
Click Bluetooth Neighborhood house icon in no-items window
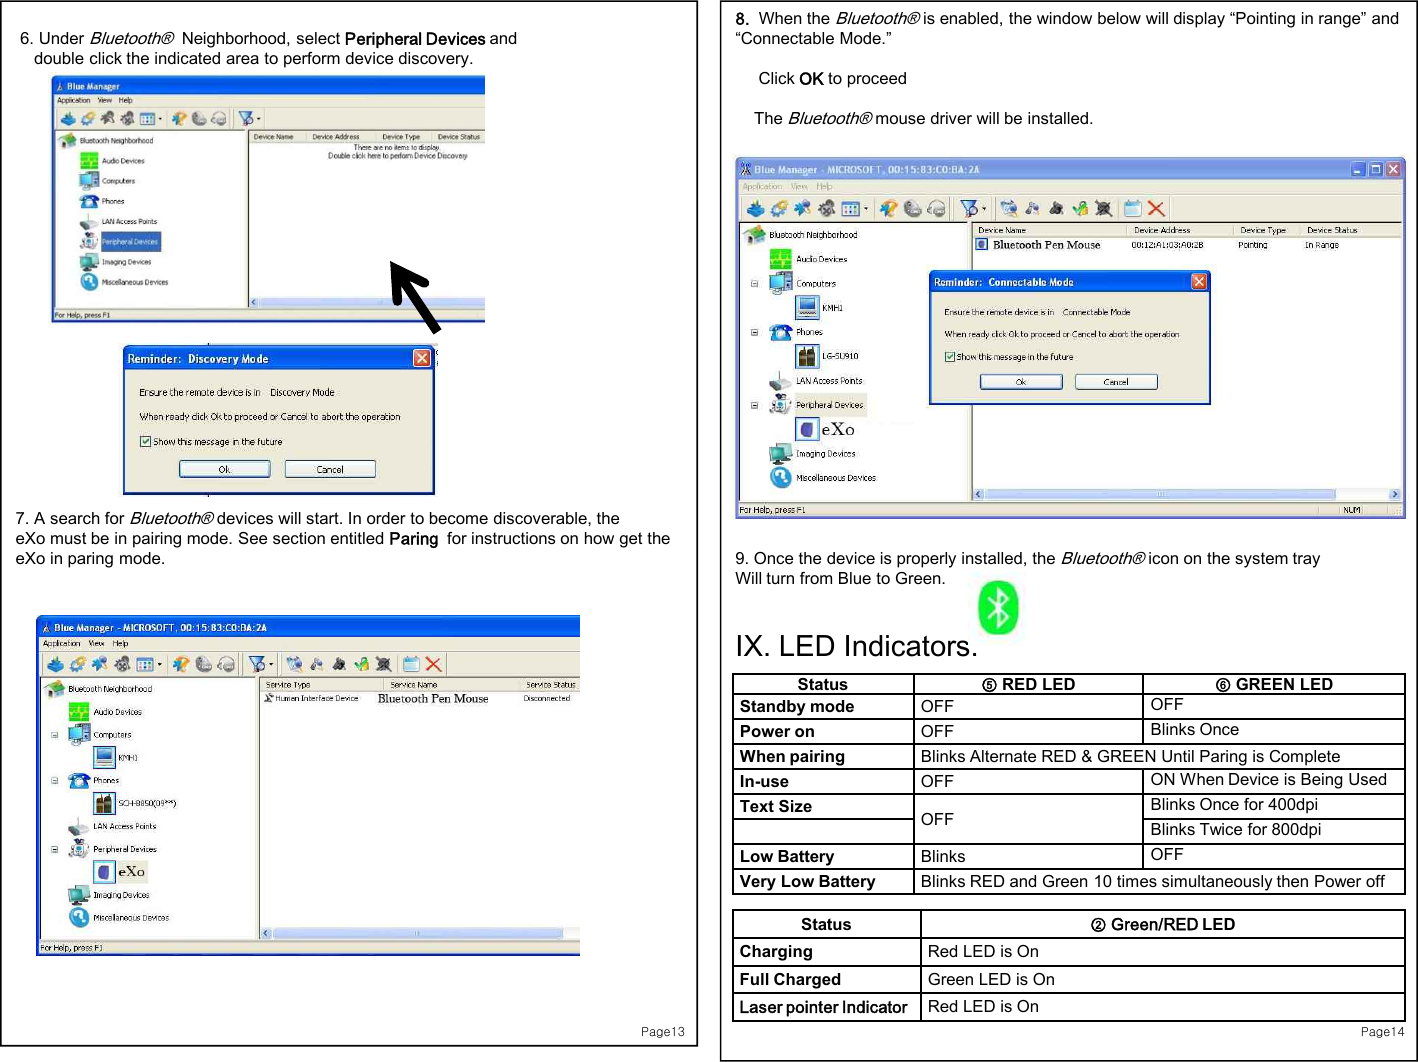click(67, 141)
